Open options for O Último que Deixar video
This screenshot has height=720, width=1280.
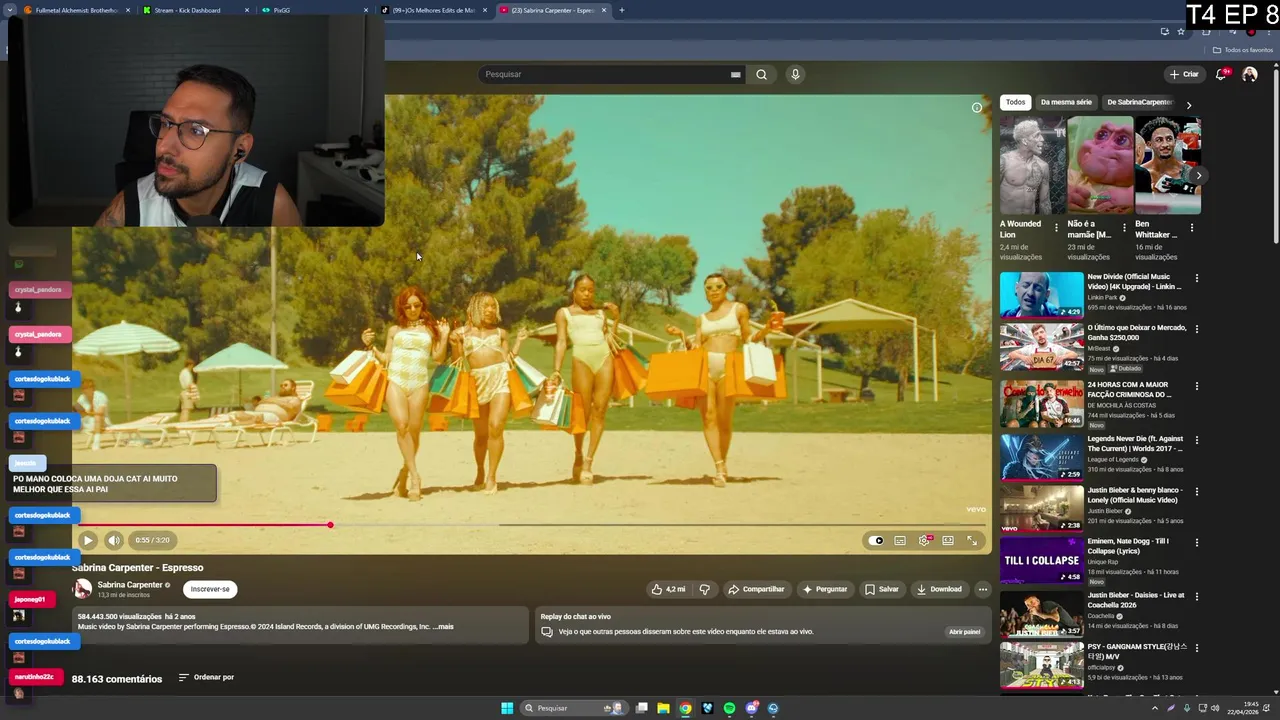(1196, 329)
